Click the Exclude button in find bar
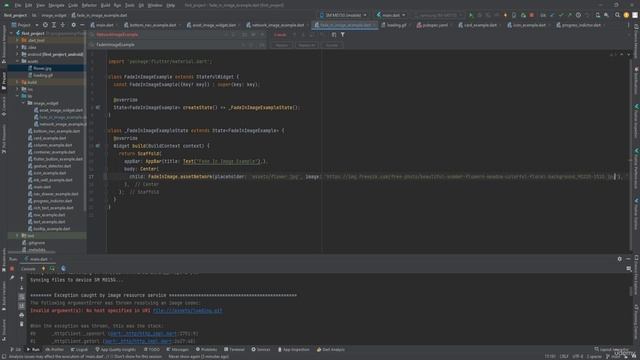Screen dimensions: 640x360 (332, 45)
